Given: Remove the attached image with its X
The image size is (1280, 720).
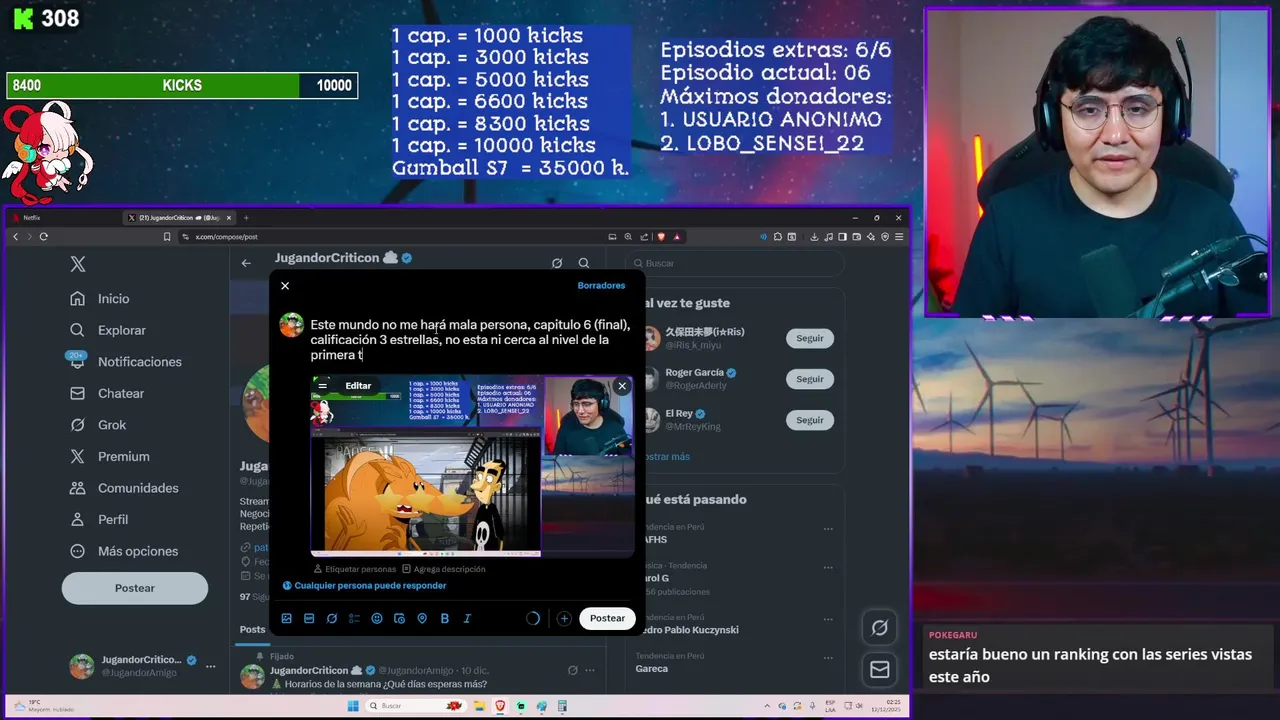Looking at the screenshot, I should tap(622, 386).
